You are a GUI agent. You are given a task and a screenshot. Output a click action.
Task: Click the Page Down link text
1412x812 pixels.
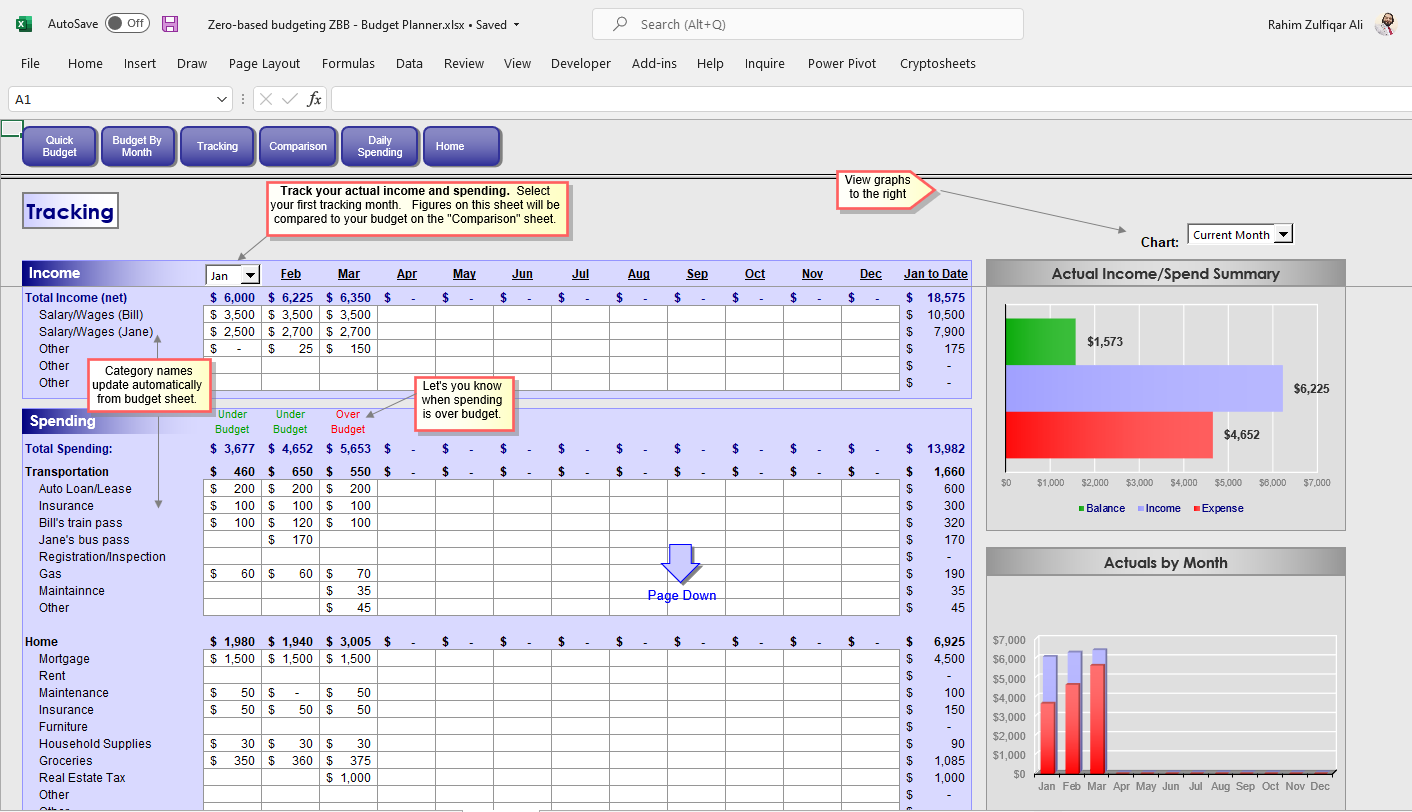(x=682, y=595)
